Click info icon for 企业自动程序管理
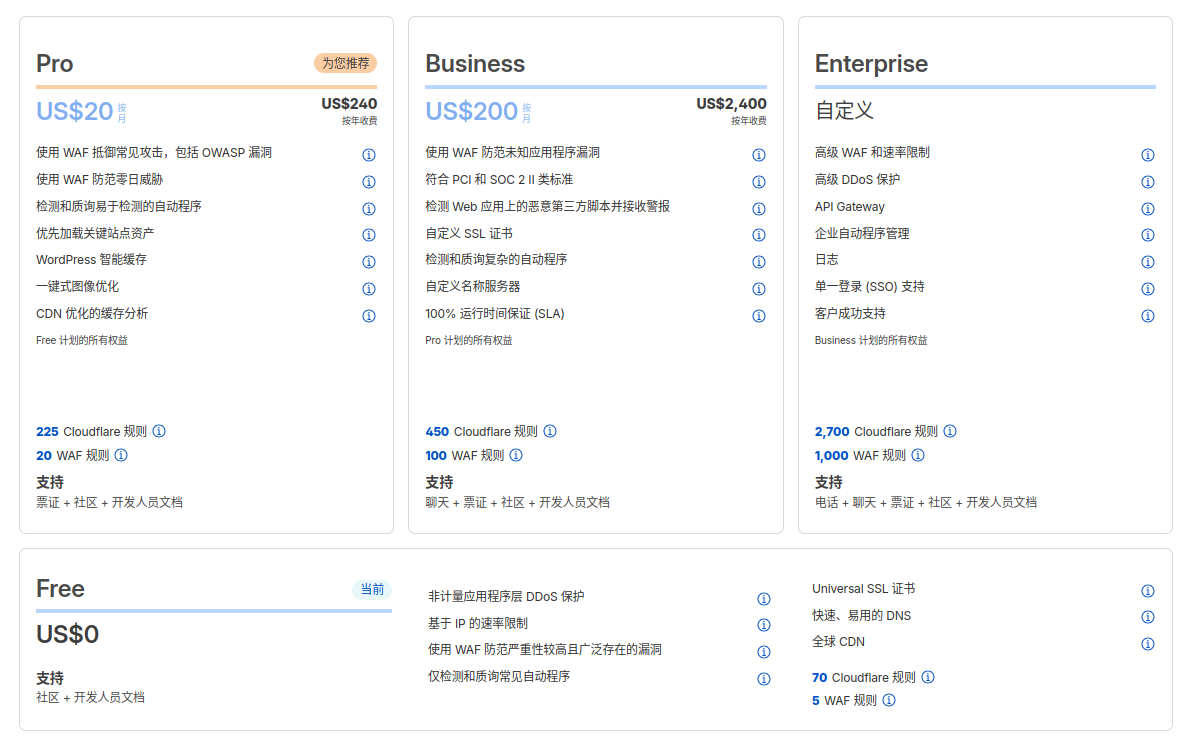1196x748 pixels. pyautogui.click(x=1147, y=235)
